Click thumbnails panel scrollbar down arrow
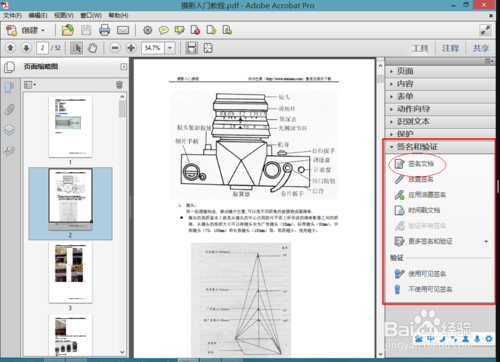Viewport: 500px width, 362px height. pyautogui.click(x=122, y=352)
